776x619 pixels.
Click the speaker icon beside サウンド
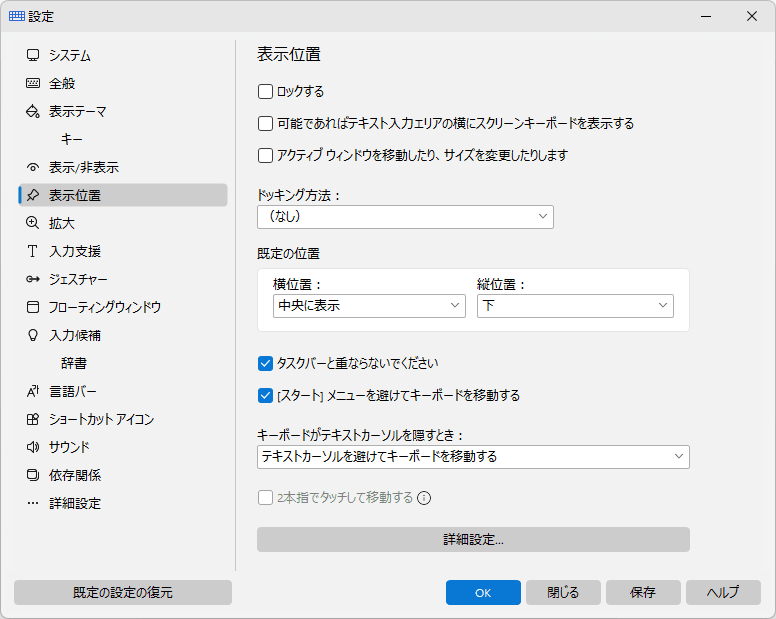click(33, 447)
